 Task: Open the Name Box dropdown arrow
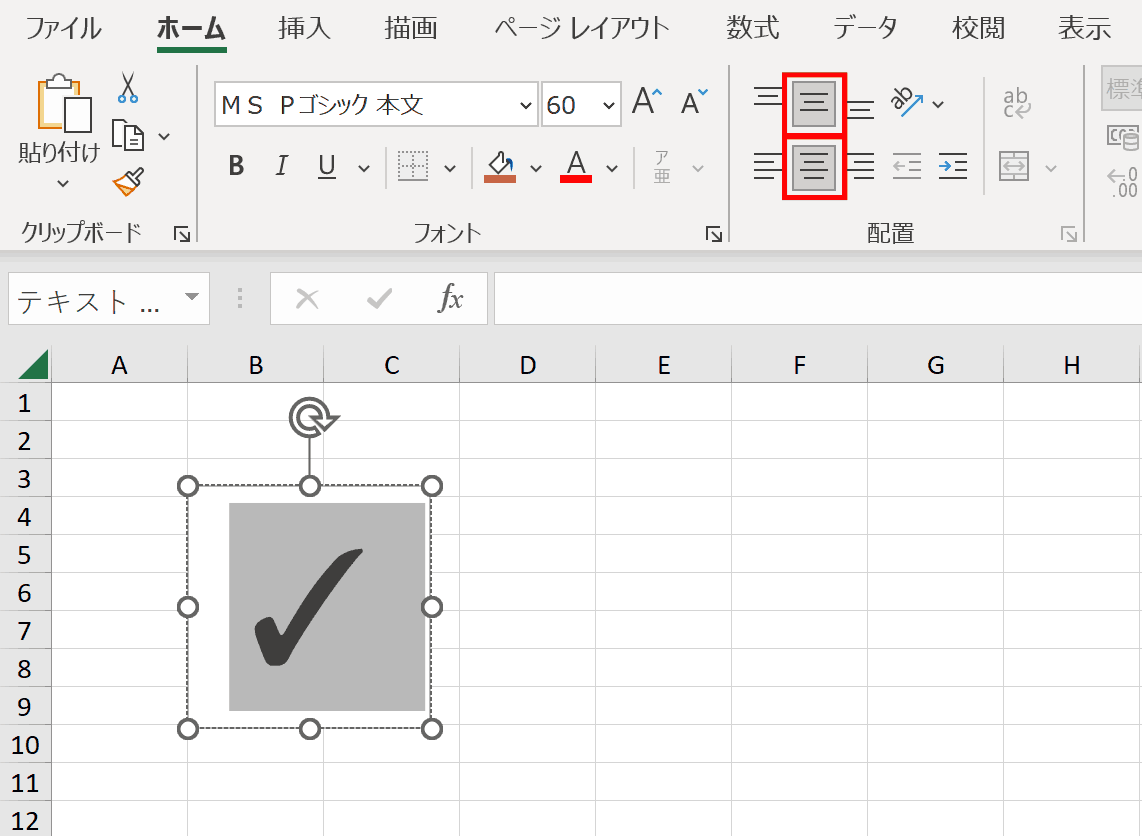(192, 297)
